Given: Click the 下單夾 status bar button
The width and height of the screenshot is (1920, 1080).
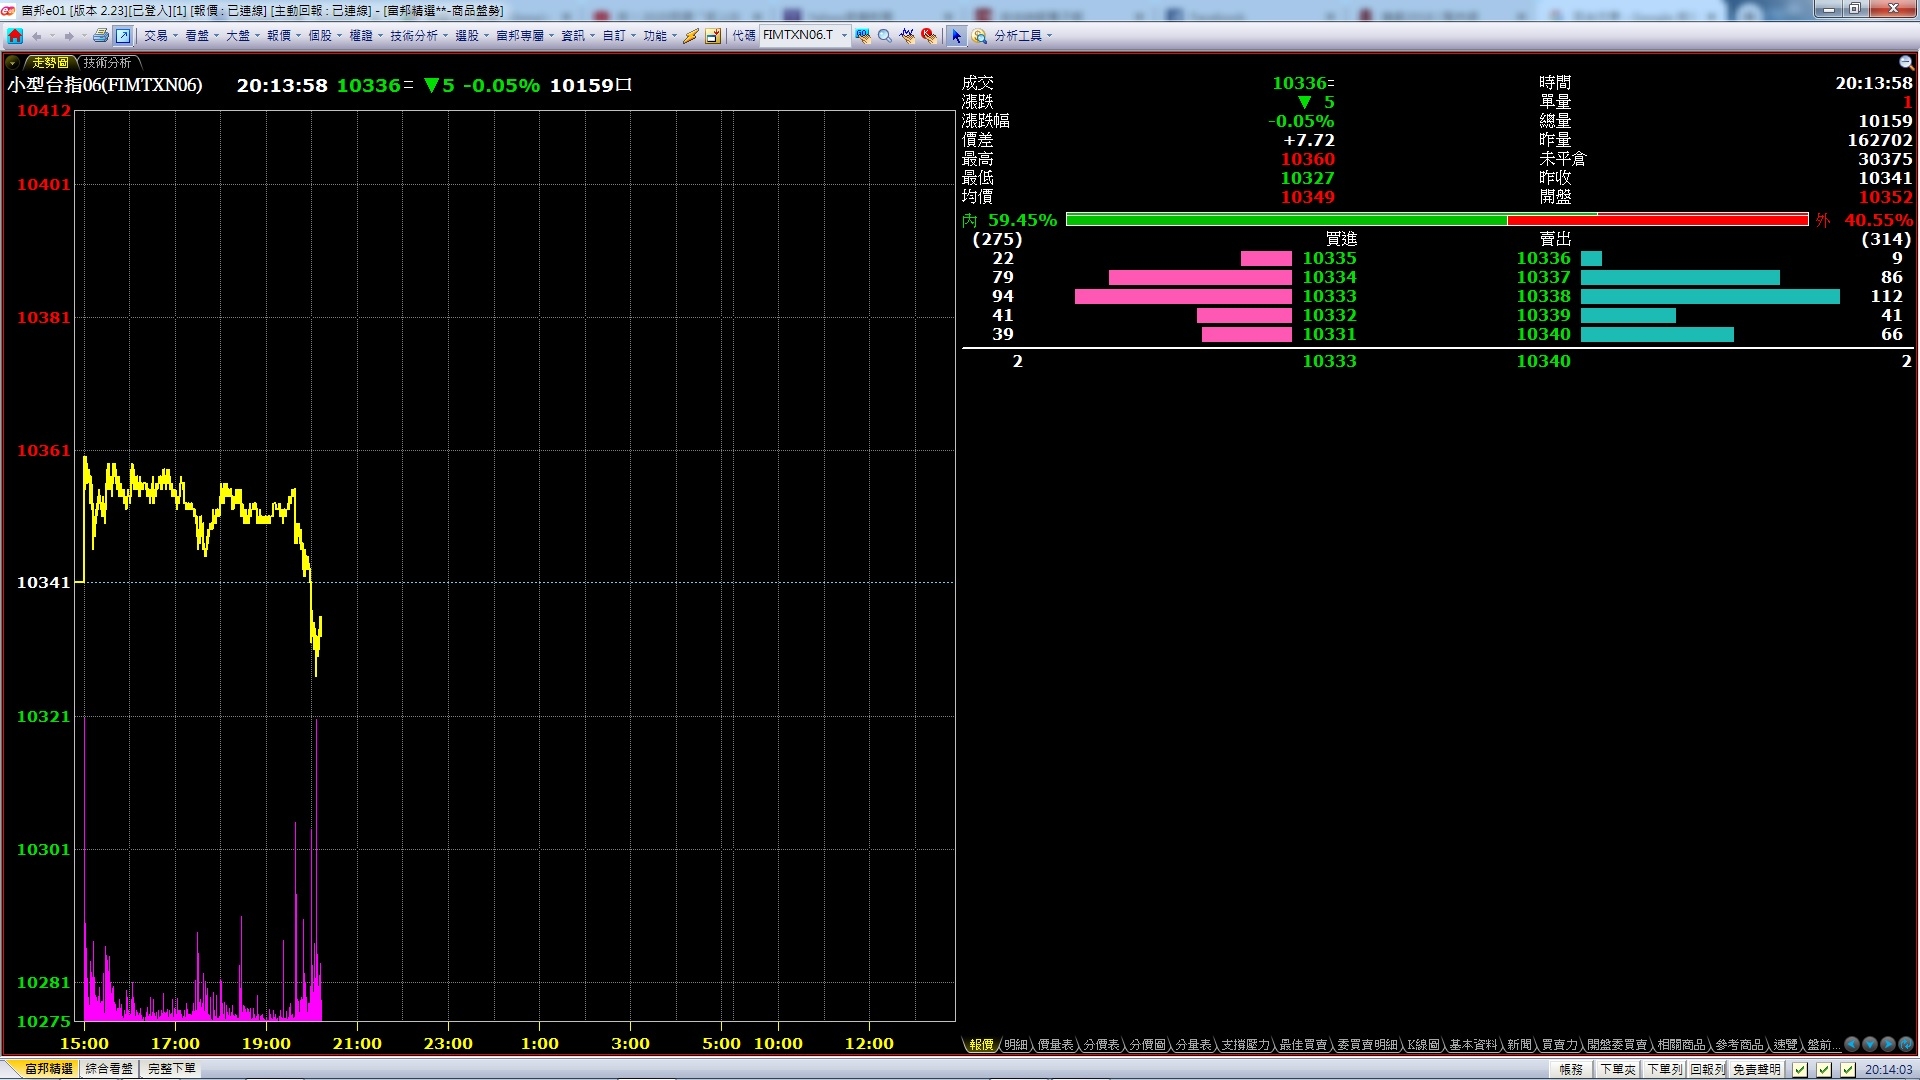Looking at the screenshot, I should coord(1617,1069).
